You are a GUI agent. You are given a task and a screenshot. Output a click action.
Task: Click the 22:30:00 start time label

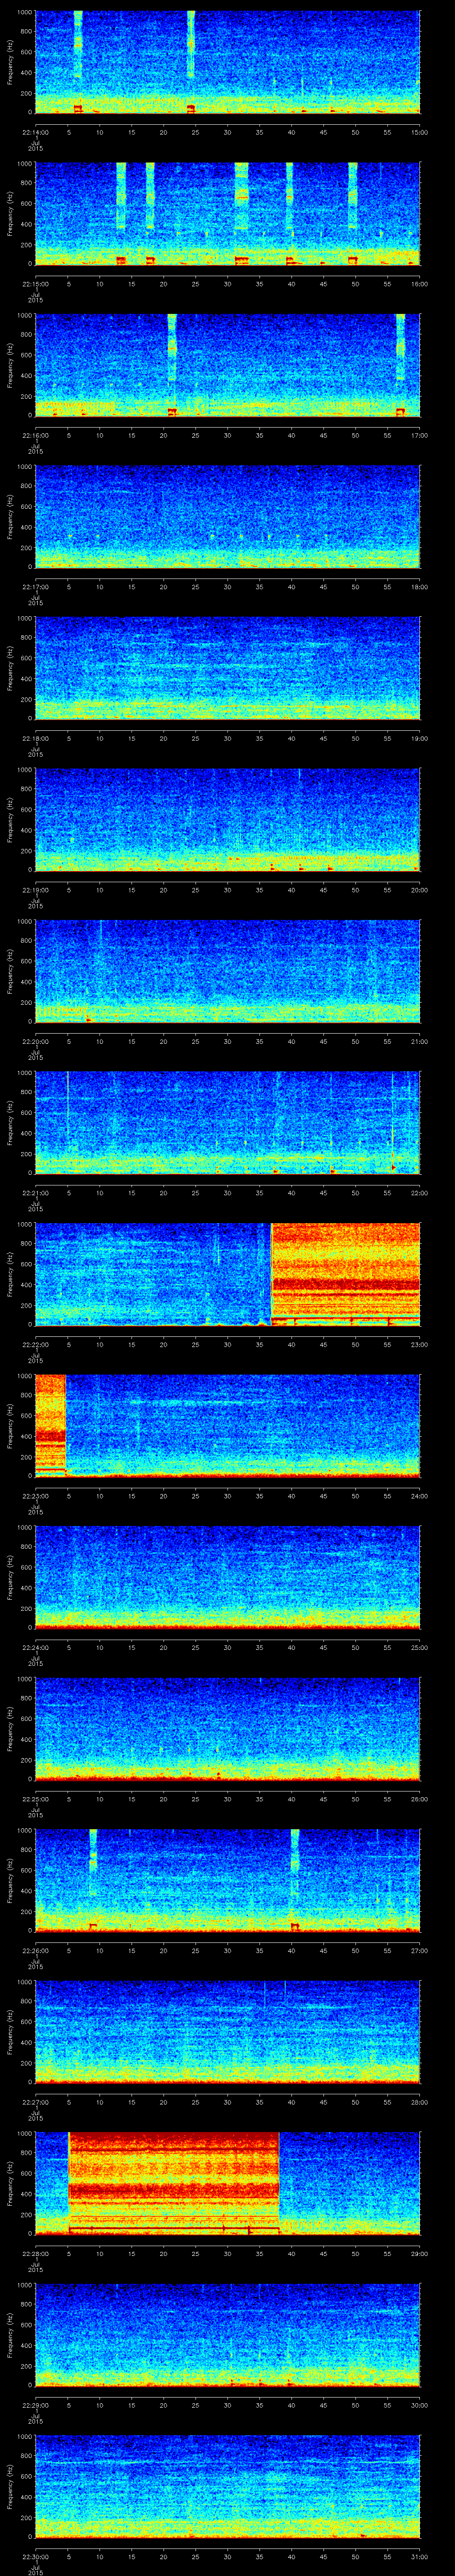click(x=36, y=2557)
